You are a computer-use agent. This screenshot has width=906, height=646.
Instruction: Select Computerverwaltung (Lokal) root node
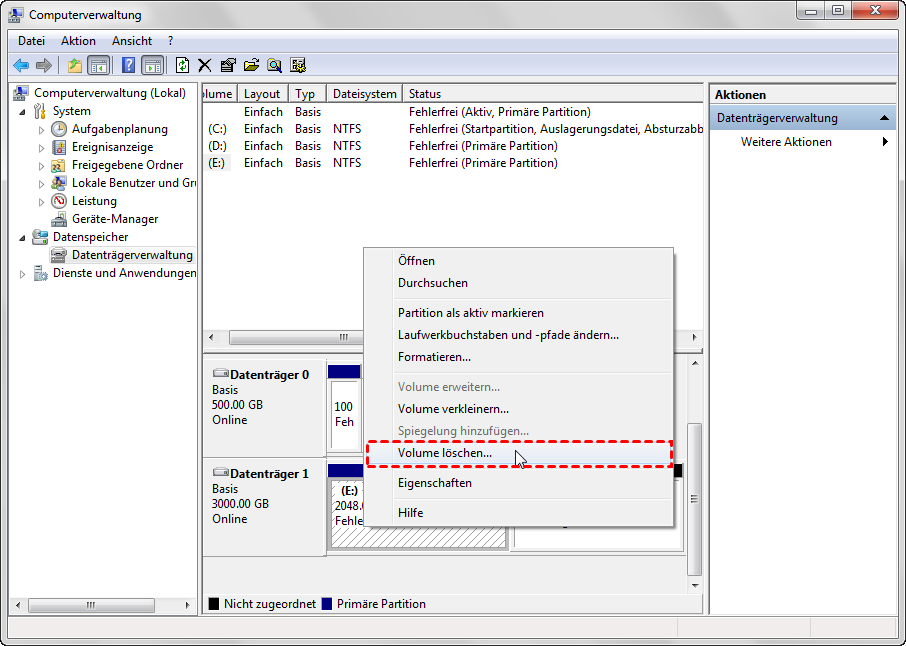pos(110,93)
